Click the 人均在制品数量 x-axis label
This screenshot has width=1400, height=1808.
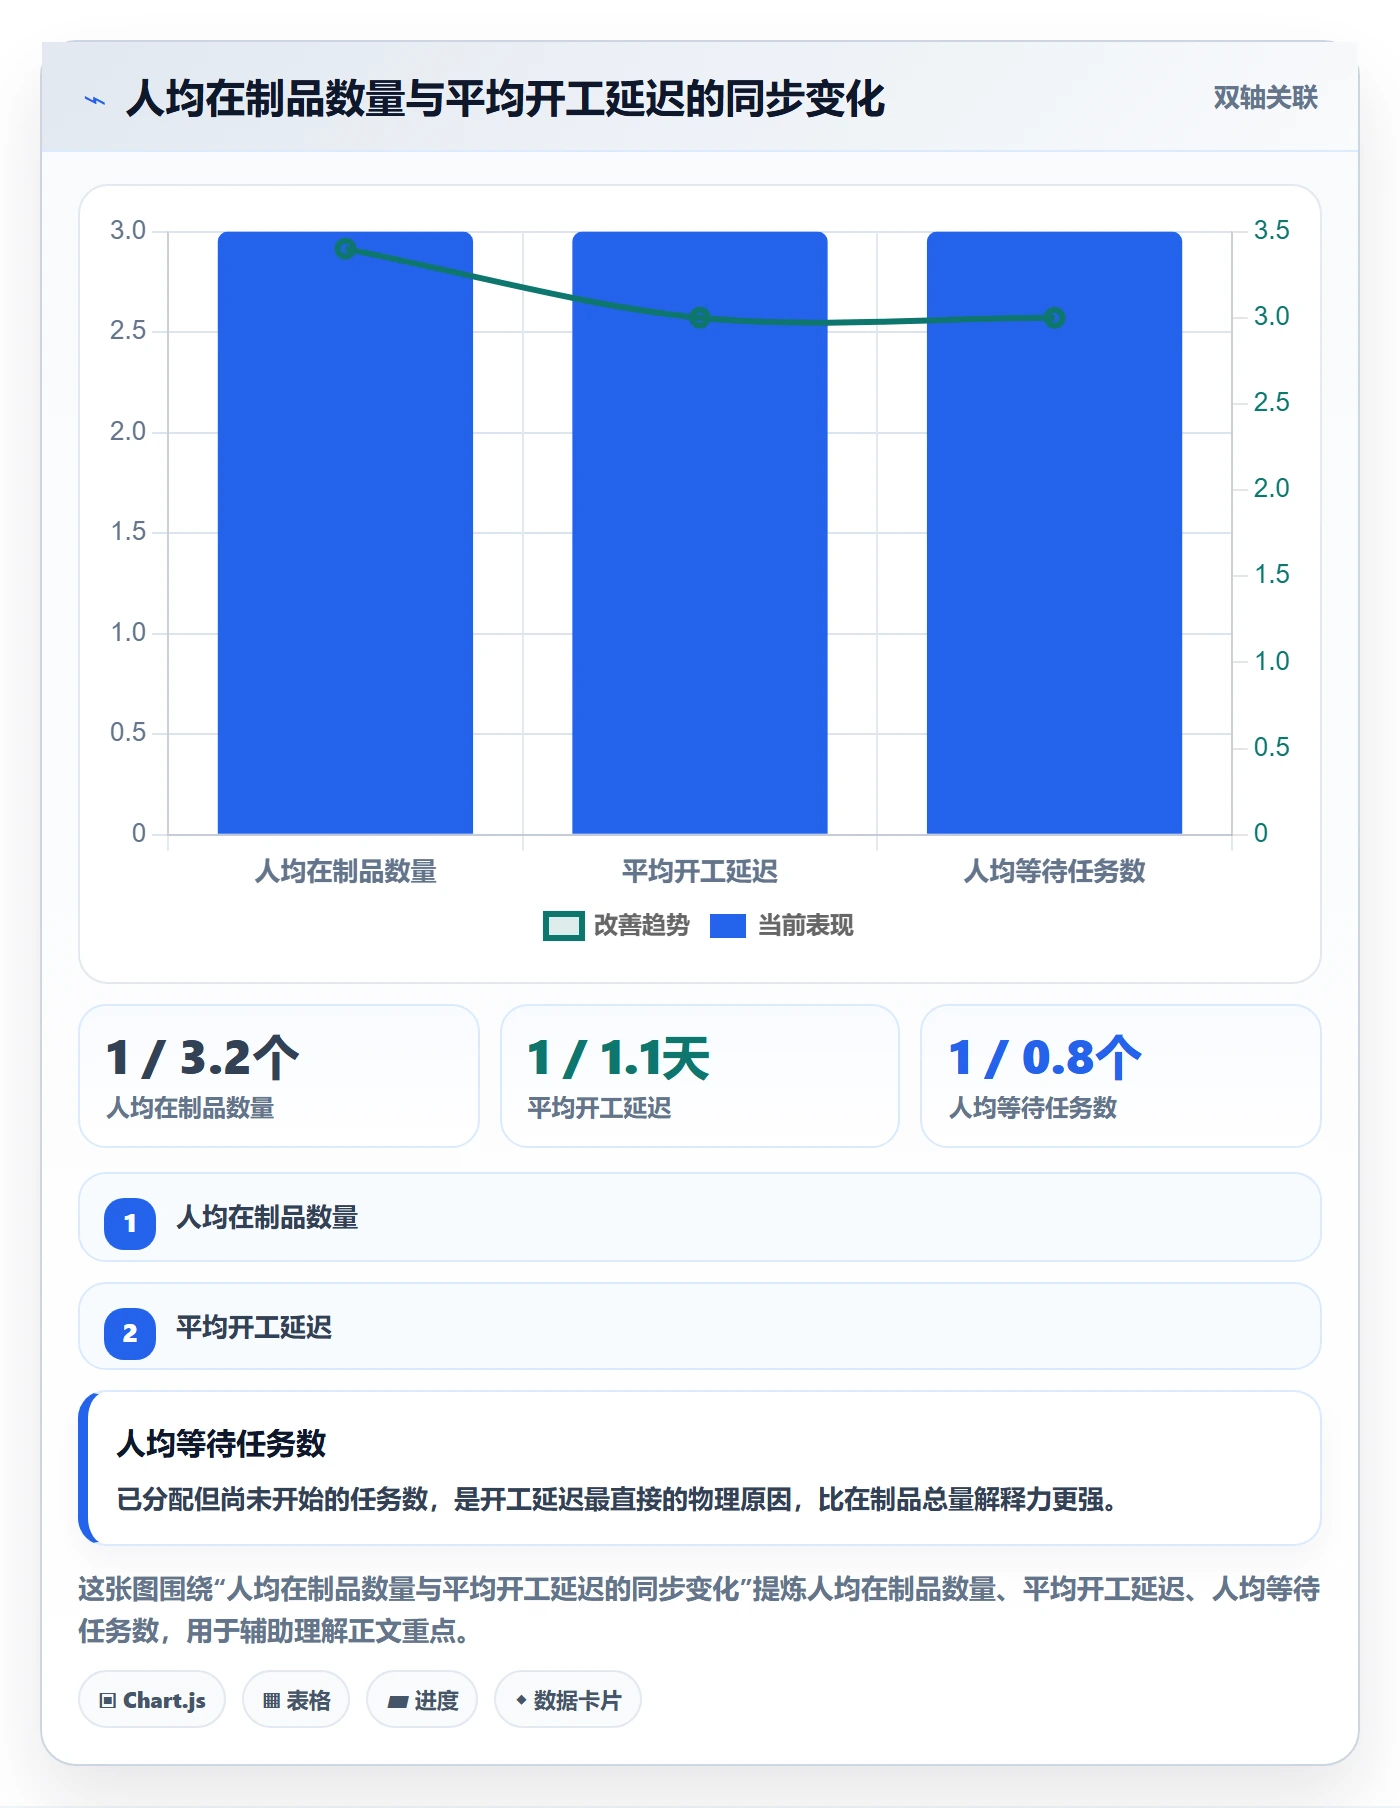(345, 872)
